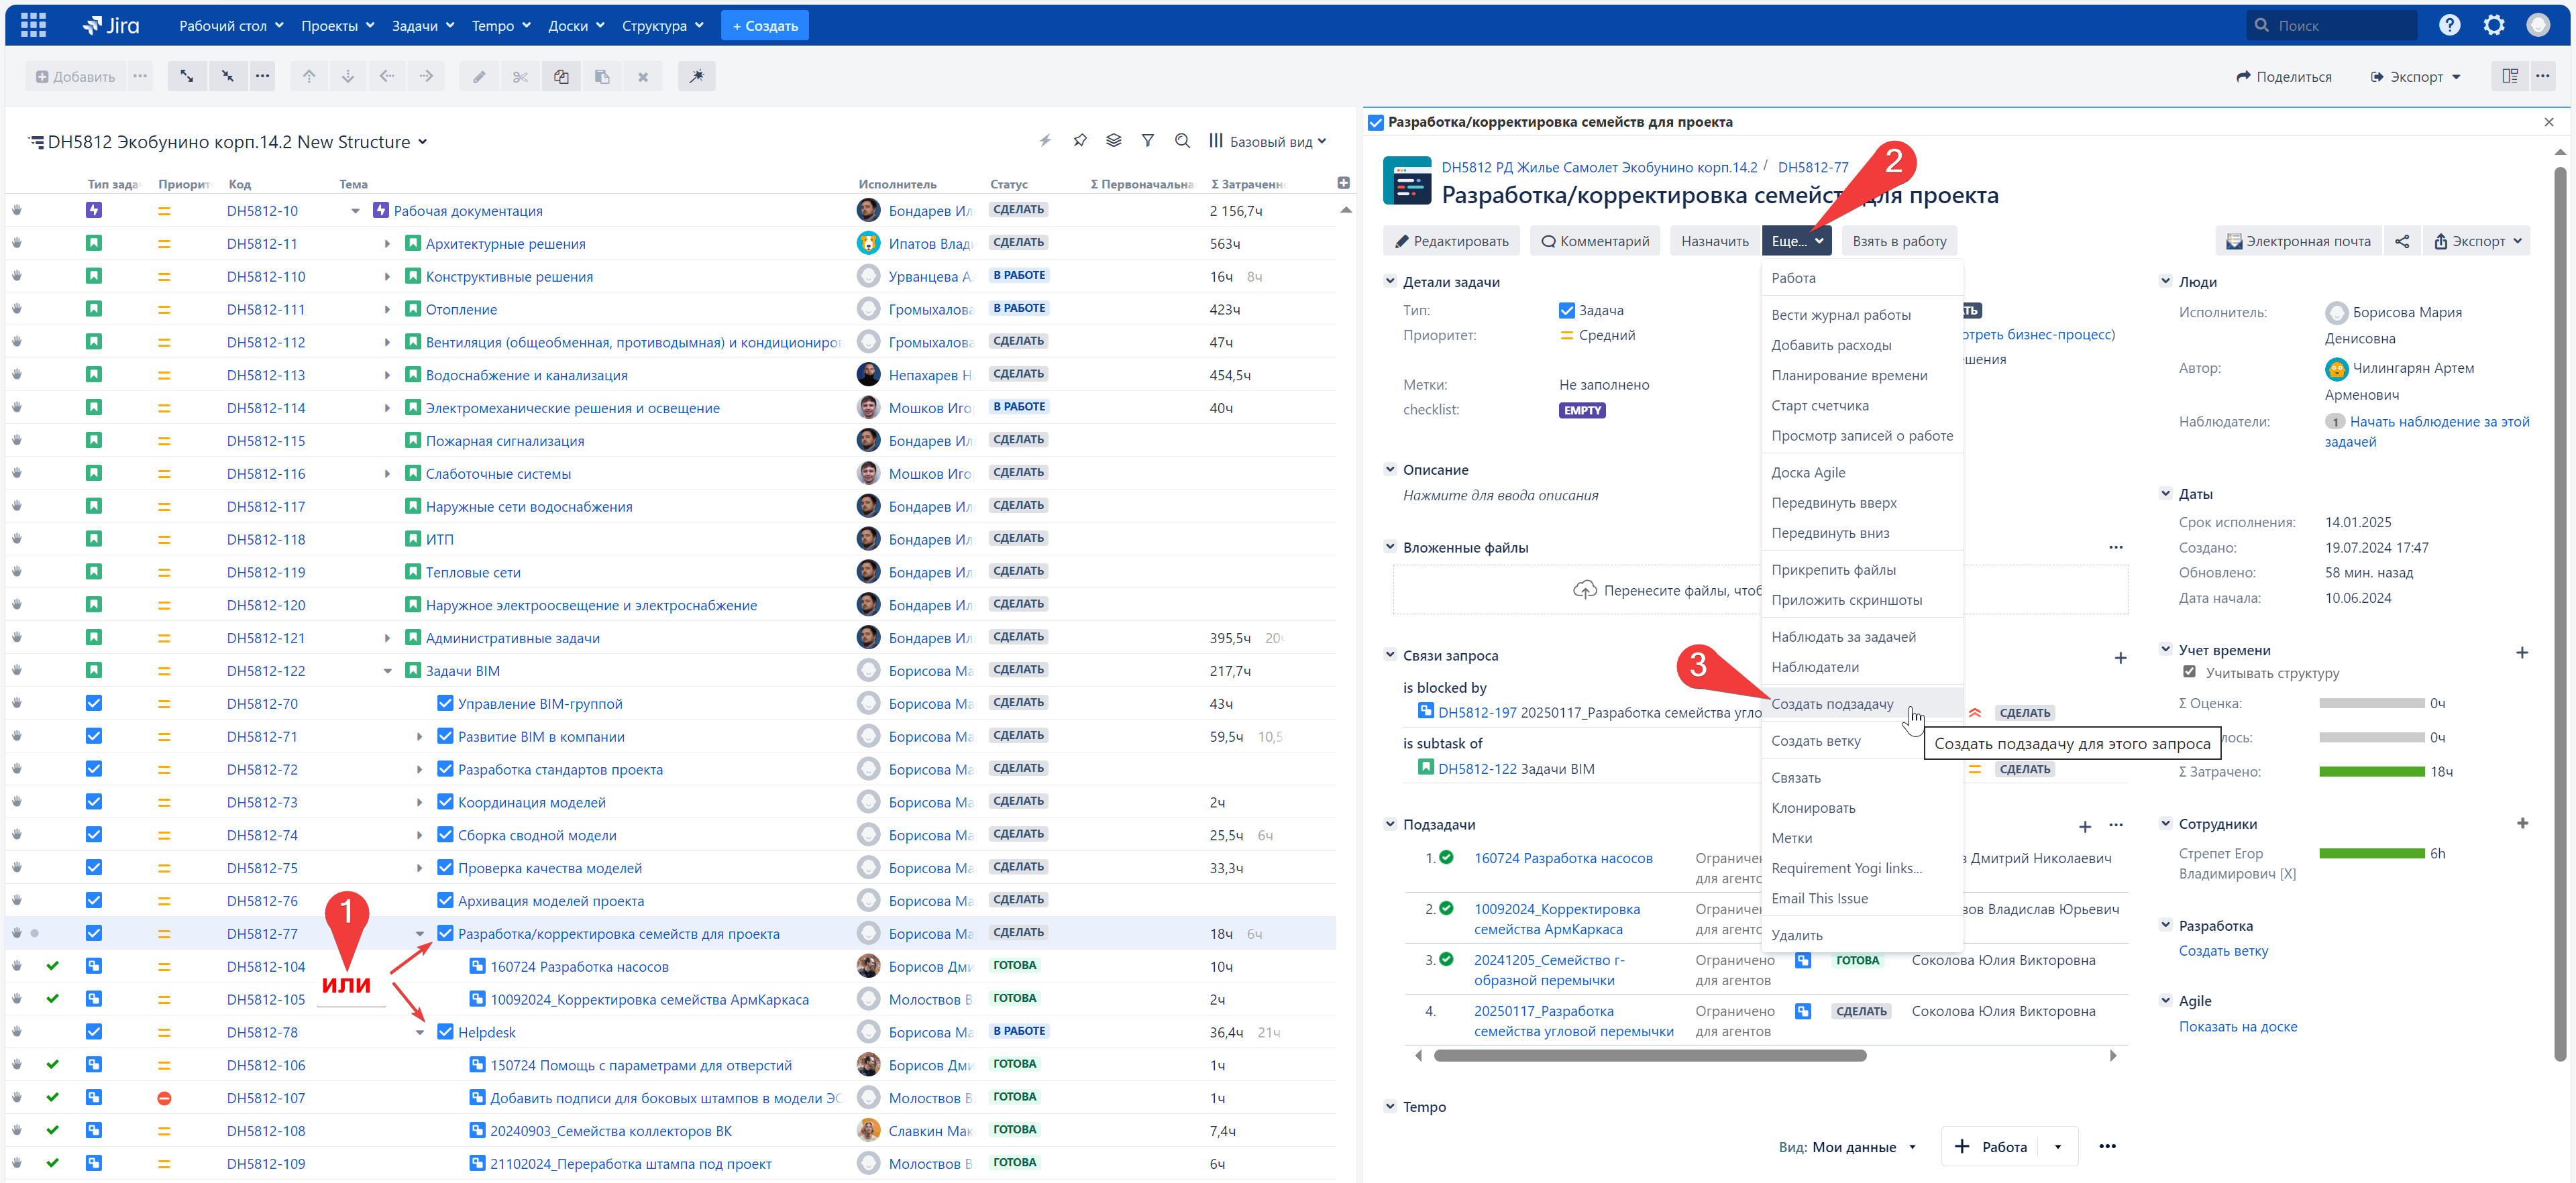Collapse the 'Детали задачи' section

point(1390,282)
